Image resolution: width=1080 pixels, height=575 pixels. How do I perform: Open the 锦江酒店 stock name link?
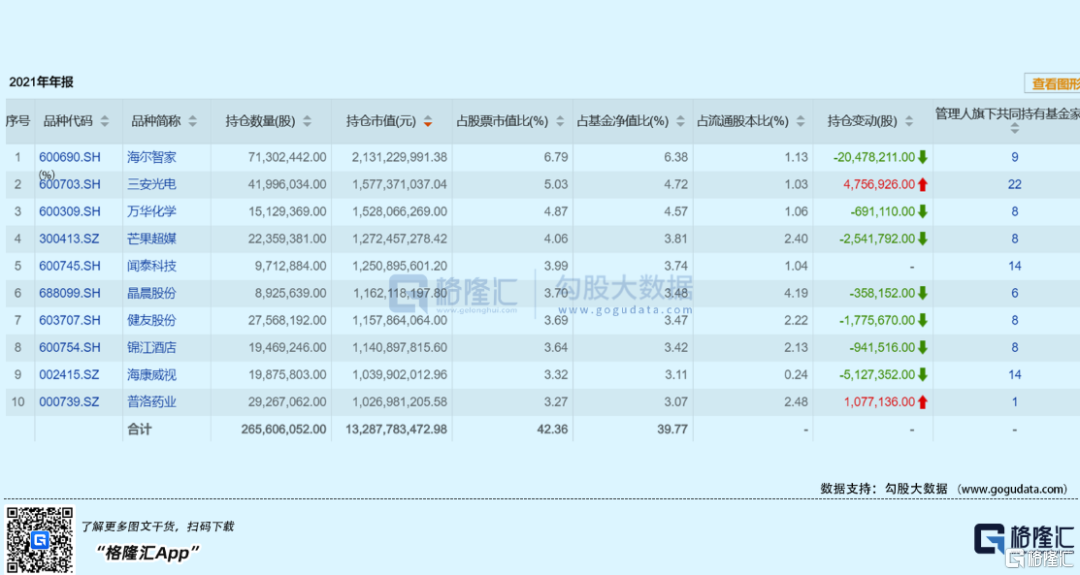click(152, 348)
